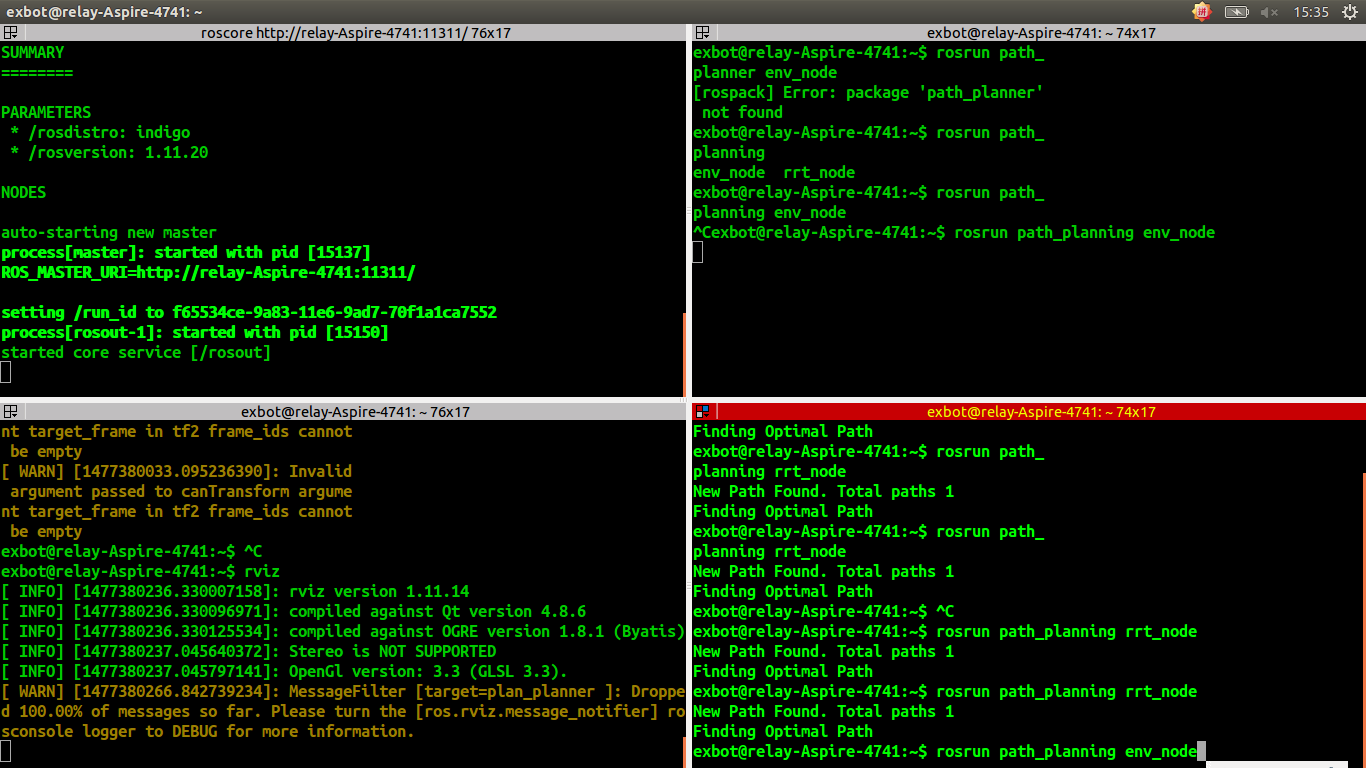This screenshot has height=768, width=1366.
Task: Show calendar from the 15:35 clock
Action: 1310,12
